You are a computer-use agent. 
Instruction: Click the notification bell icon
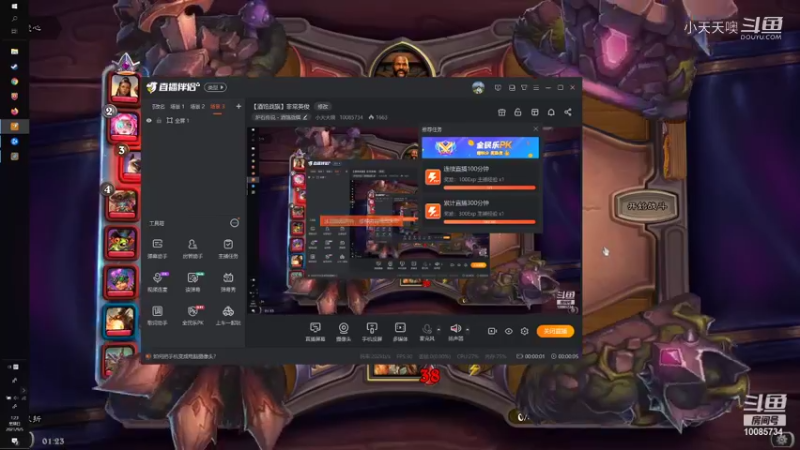pyautogui.click(x=551, y=112)
